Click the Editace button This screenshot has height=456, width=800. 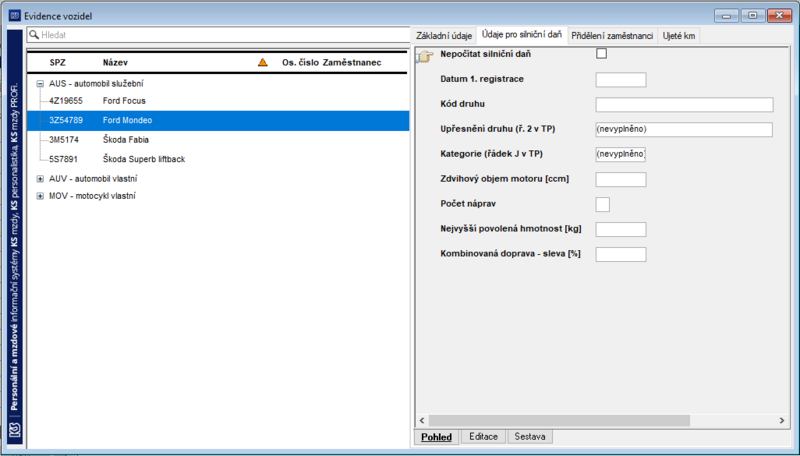click(484, 437)
